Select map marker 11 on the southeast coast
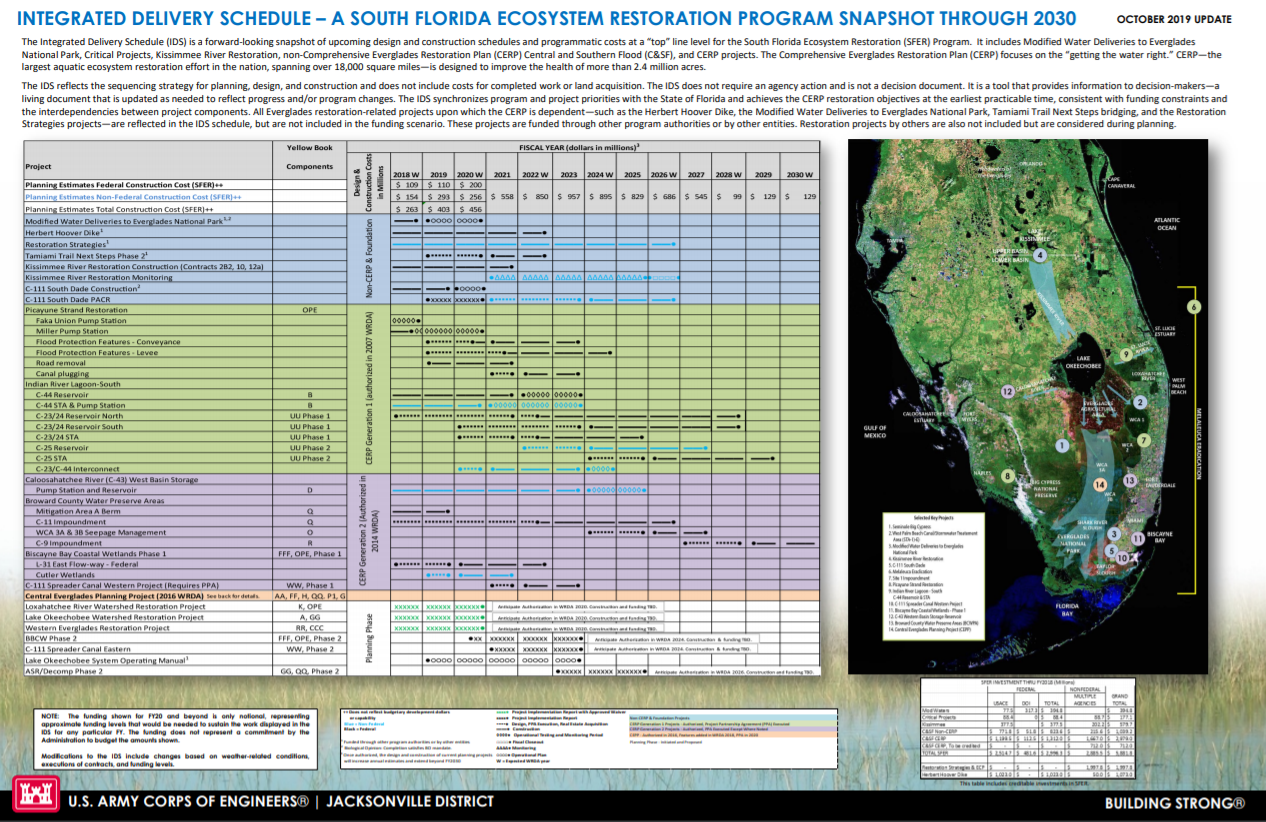Image resolution: width=1266 pixels, height=822 pixels. [1137, 537]
